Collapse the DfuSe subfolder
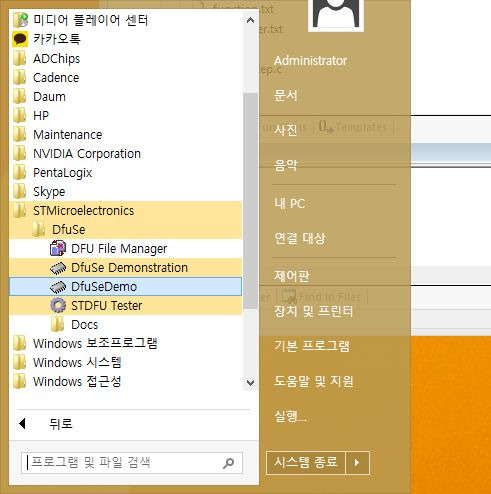 click(125, 229)
